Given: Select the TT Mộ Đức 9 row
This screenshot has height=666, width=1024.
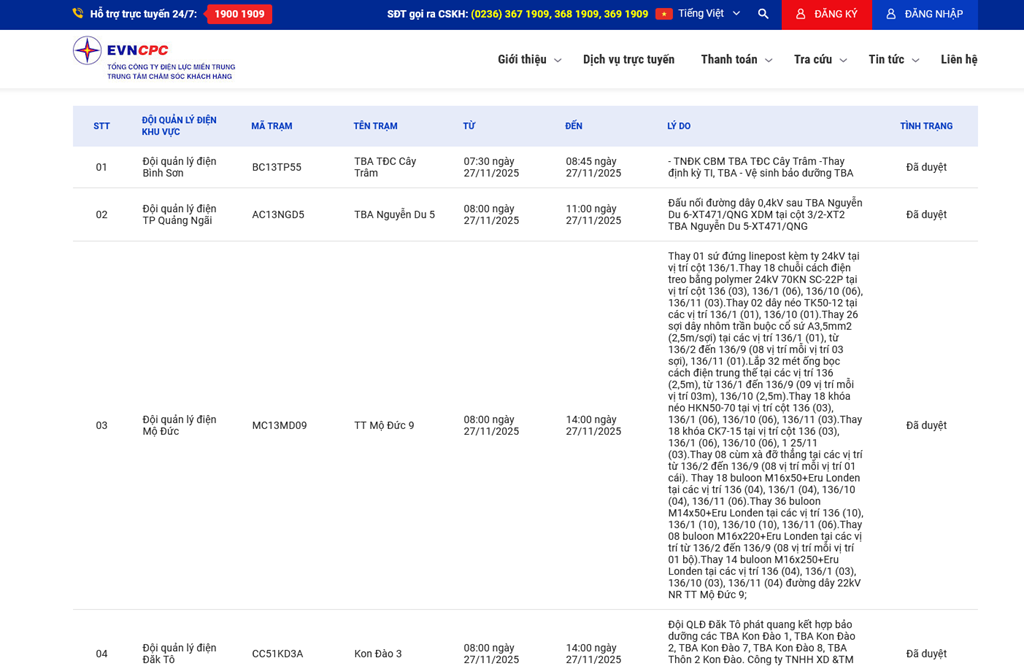Looking at the screenshot, I should tap(384, 425).
